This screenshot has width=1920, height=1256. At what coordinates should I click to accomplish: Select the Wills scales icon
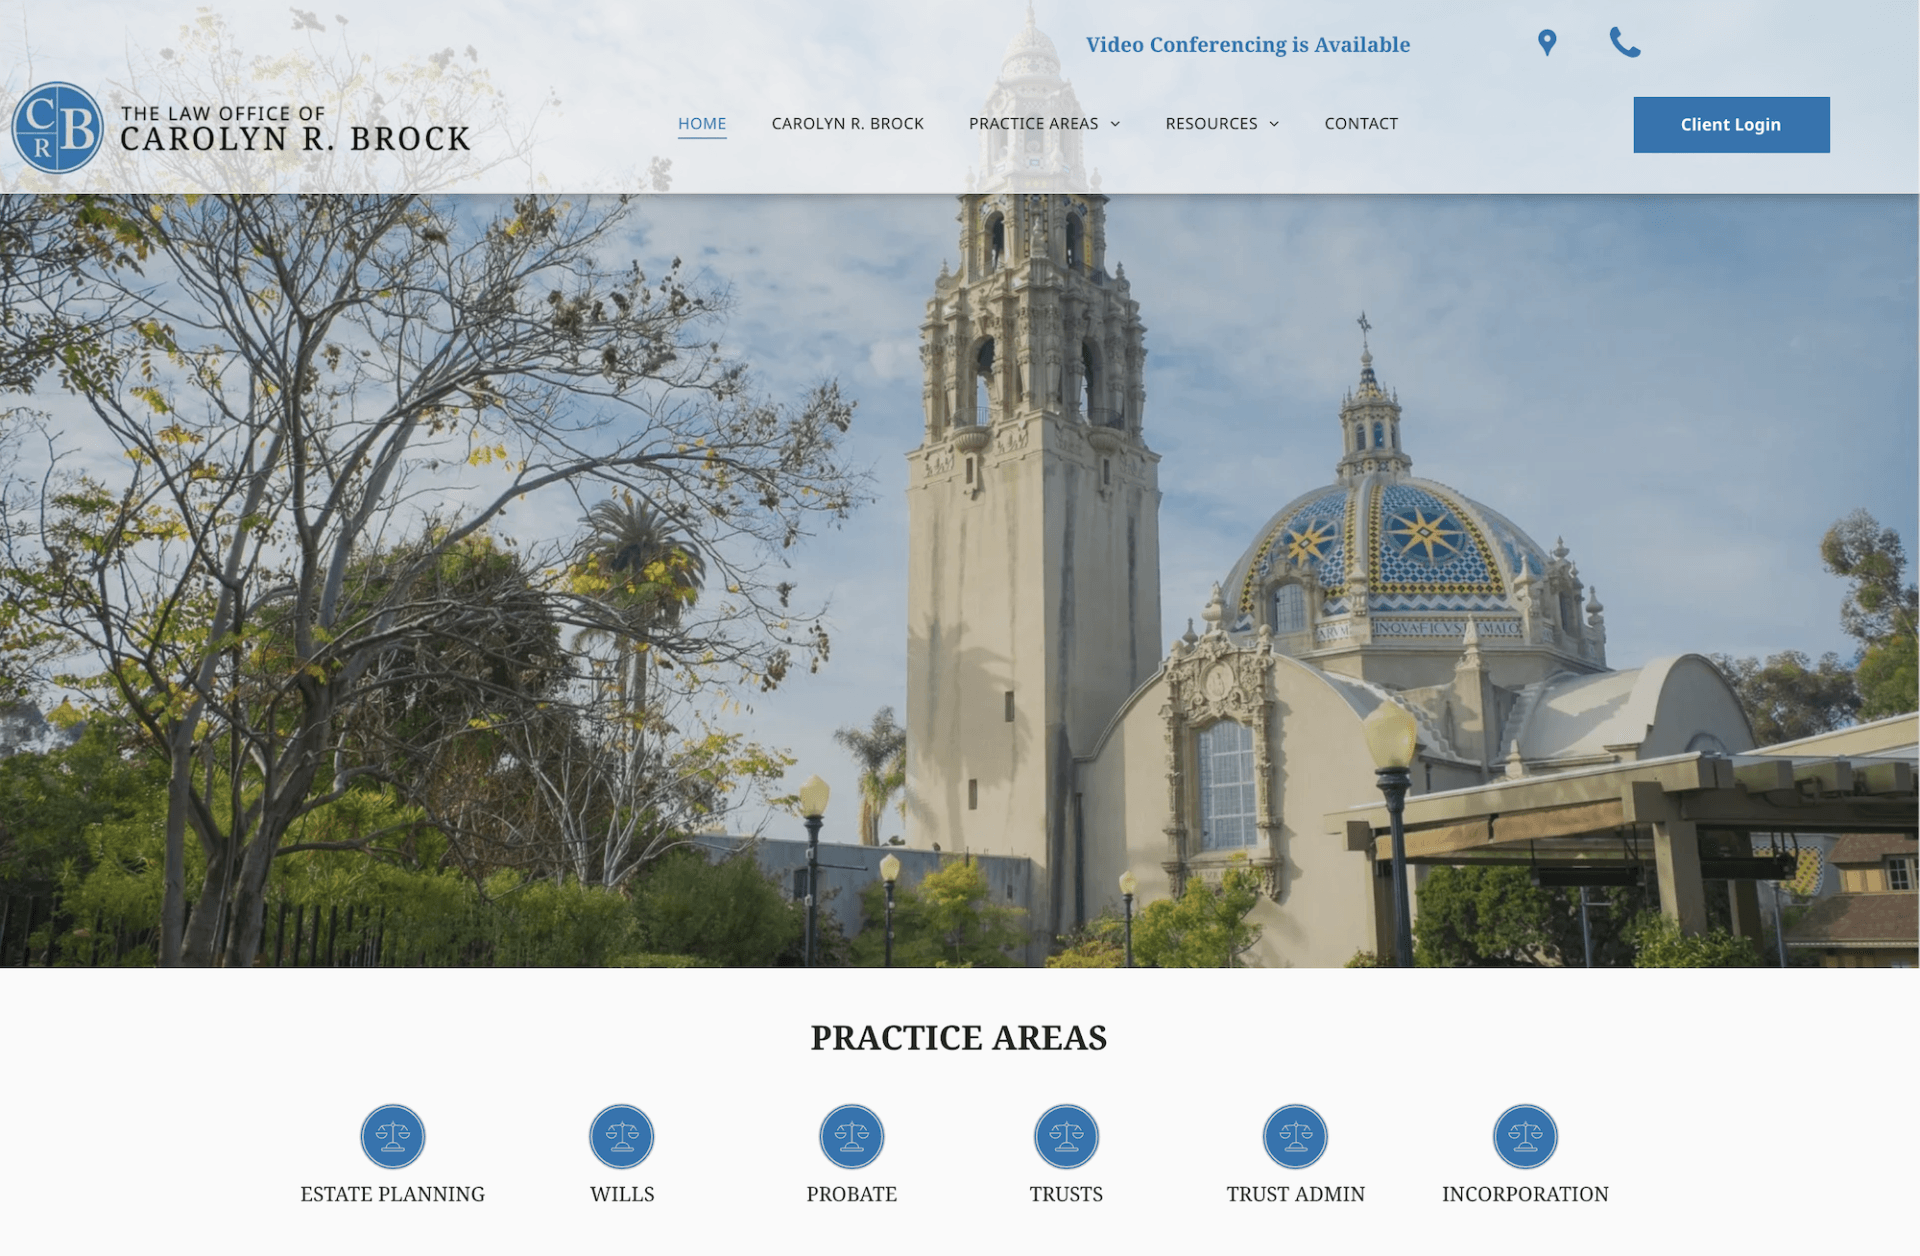622,1136
